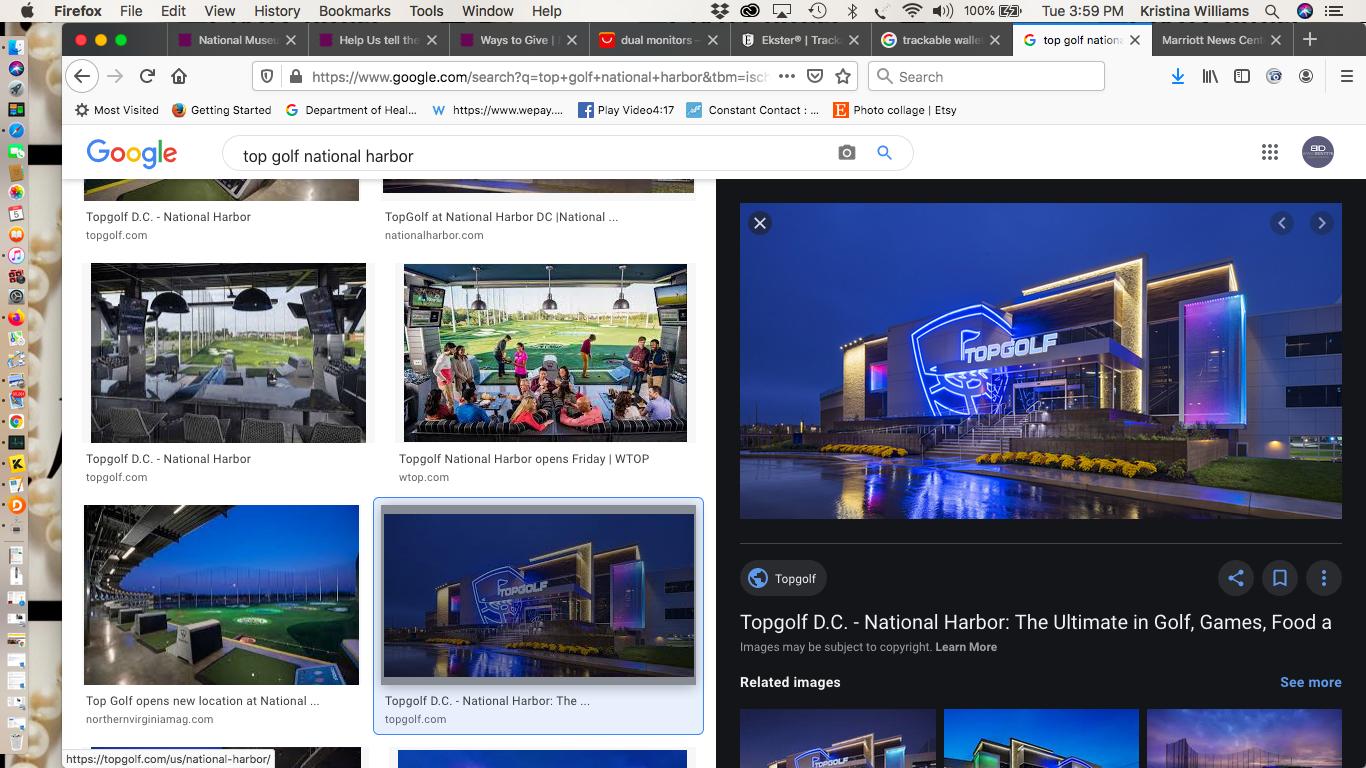Open more options for previewed image
Viewport: 1366px width, 768px height.
(1324, 578)
